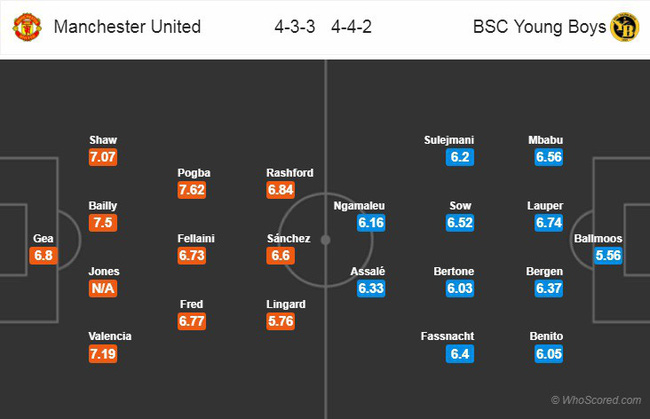
Task: Select player Rashford on the pitch
Action: pyautogui.click(x=287, y=172)
